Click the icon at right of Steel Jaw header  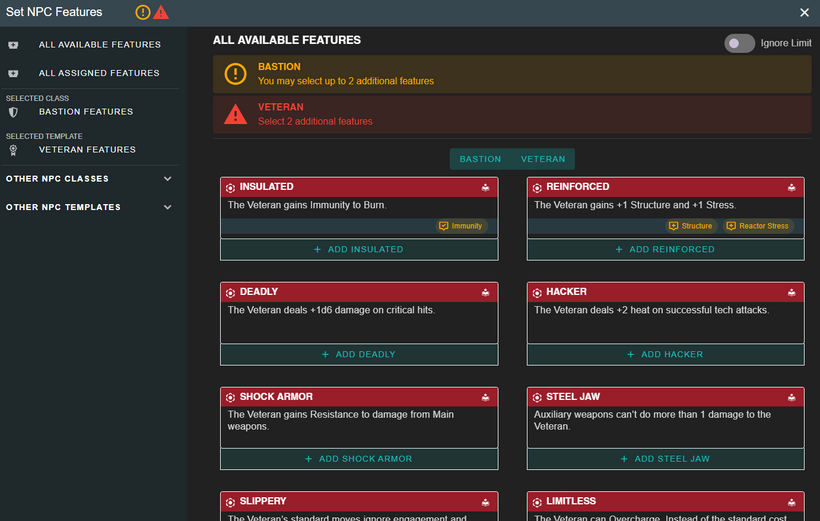click(x=792, y=397)
